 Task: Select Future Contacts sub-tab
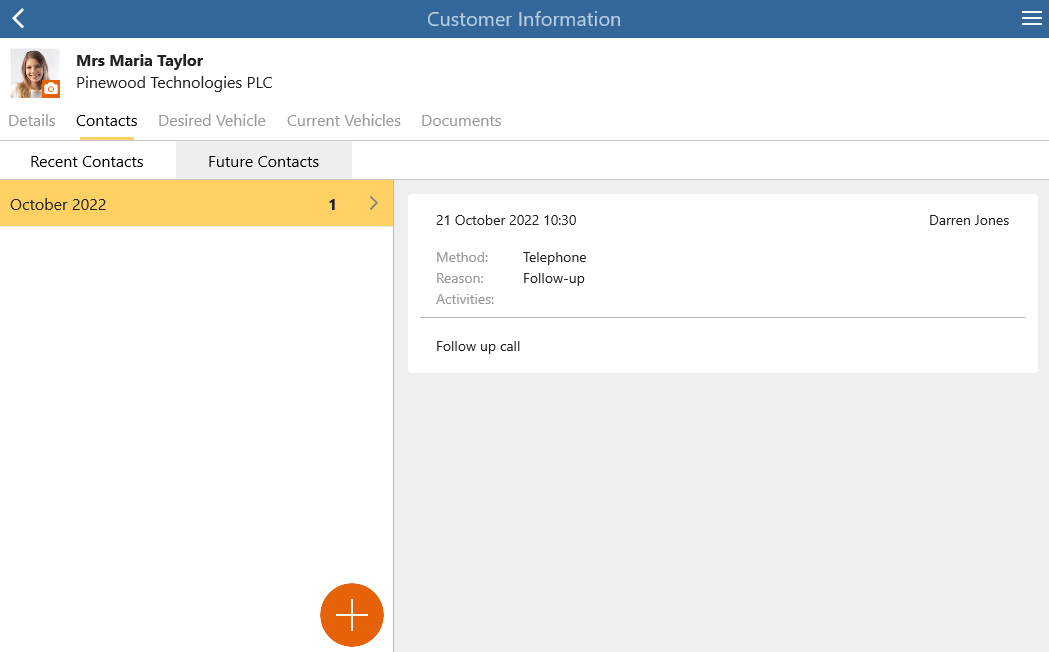(264, 160)
